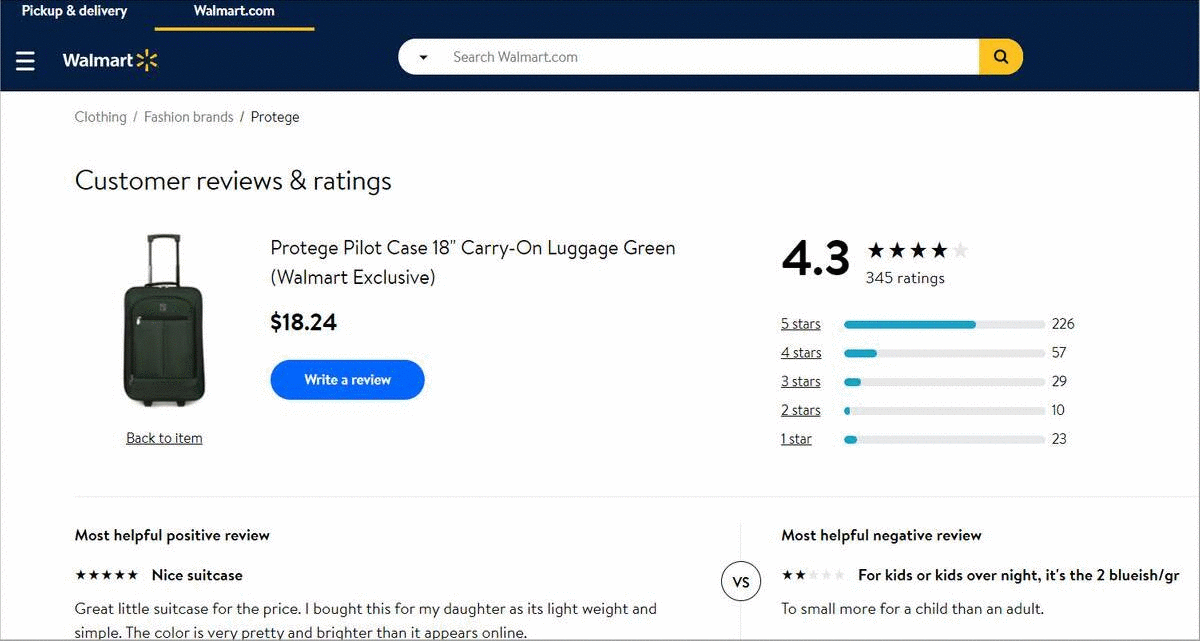Click the 10 count for 2 stars
The height and width of the screenshot is (641, 1200).
click(x=1058, y=410)
